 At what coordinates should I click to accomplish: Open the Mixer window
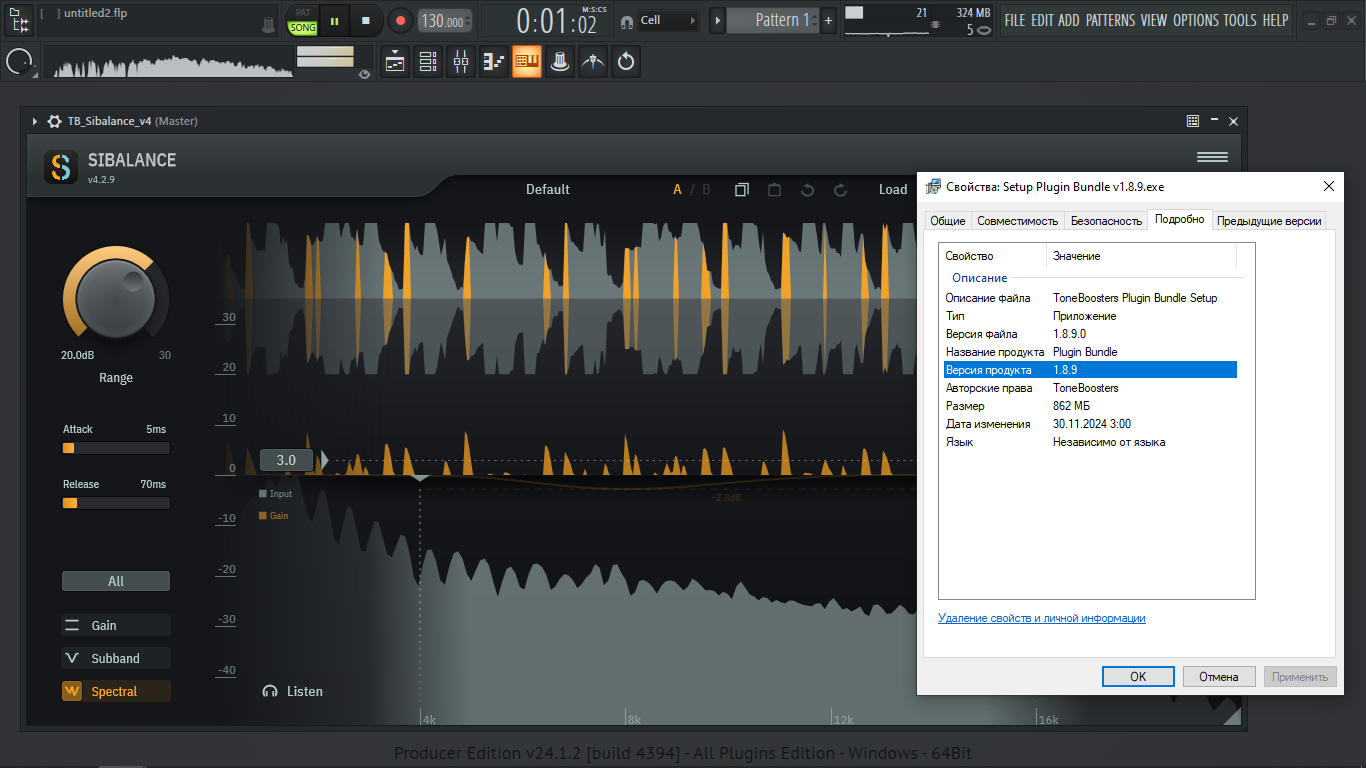[461, 62]
